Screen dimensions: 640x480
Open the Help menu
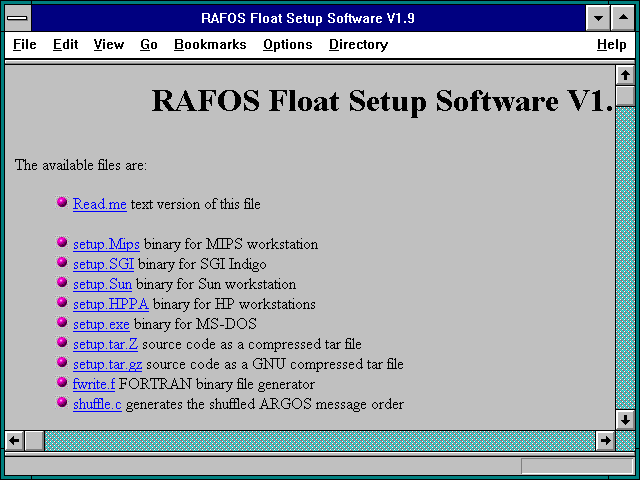tap(611, 44)
